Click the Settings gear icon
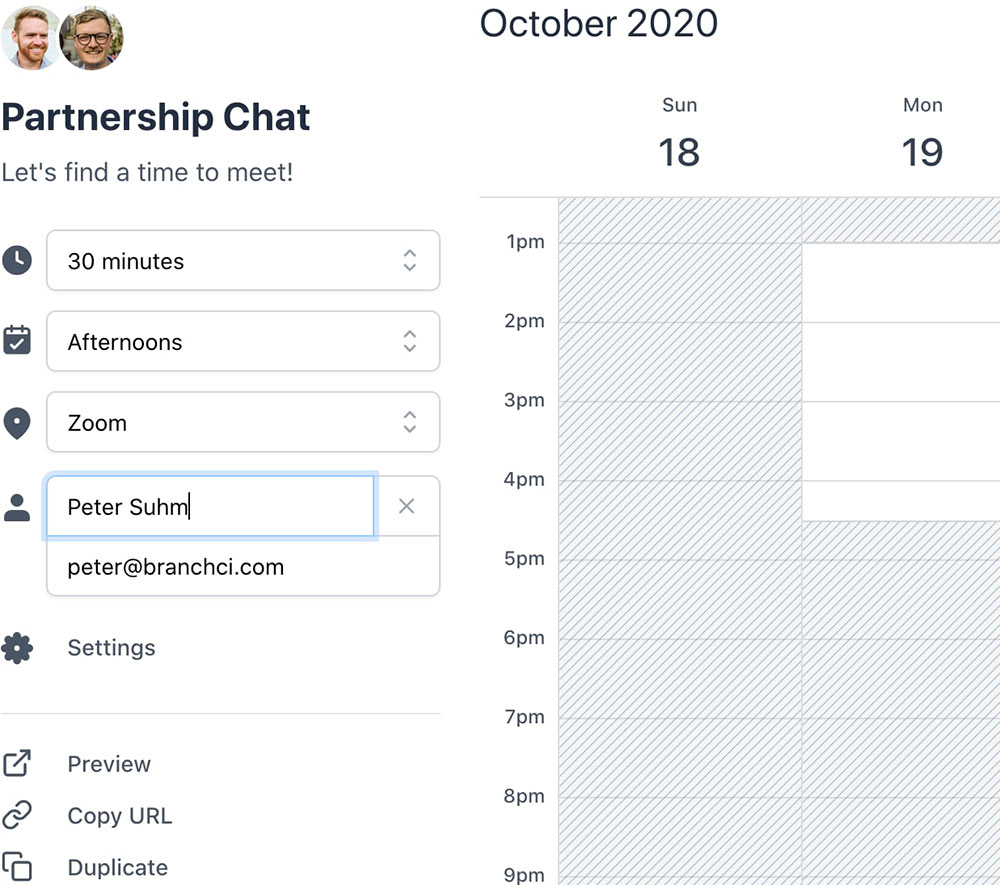1000x885 pixels. [x=17, y=648]
